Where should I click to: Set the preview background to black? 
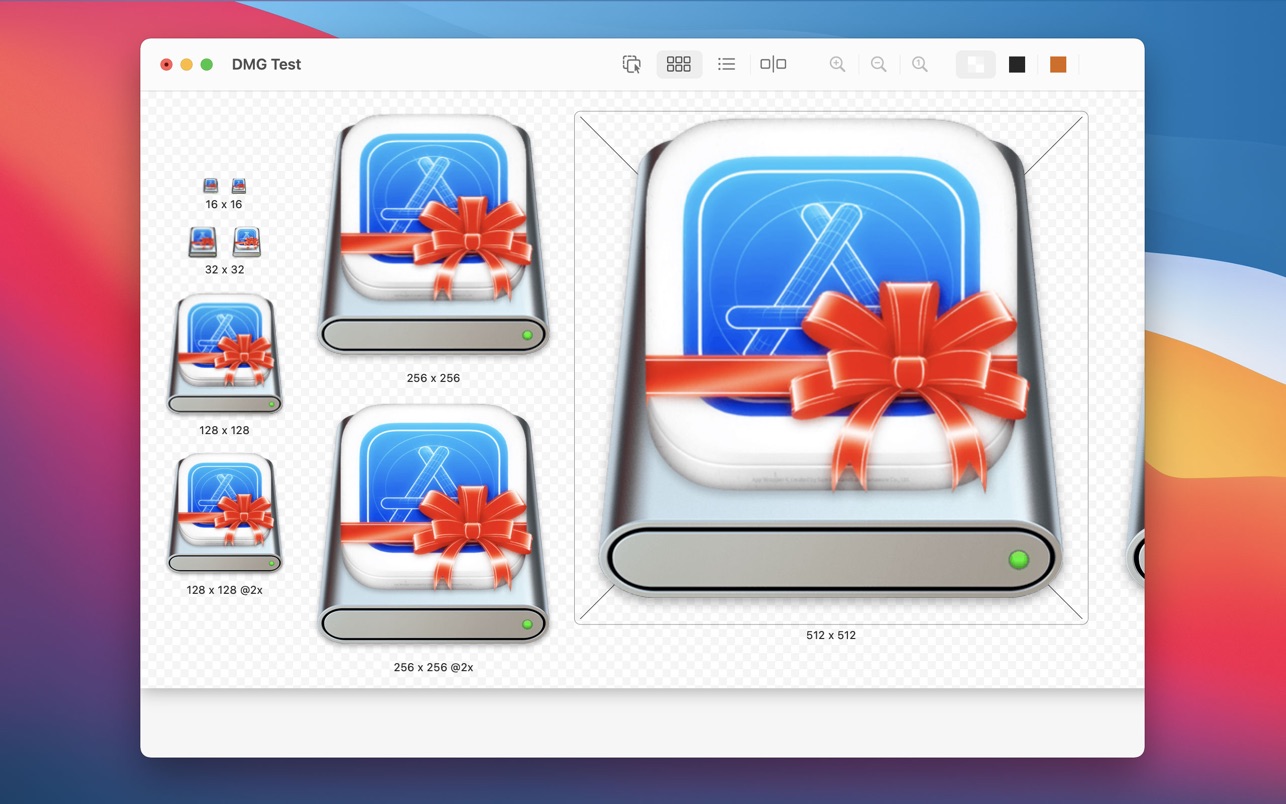(x=1017, y=64)
